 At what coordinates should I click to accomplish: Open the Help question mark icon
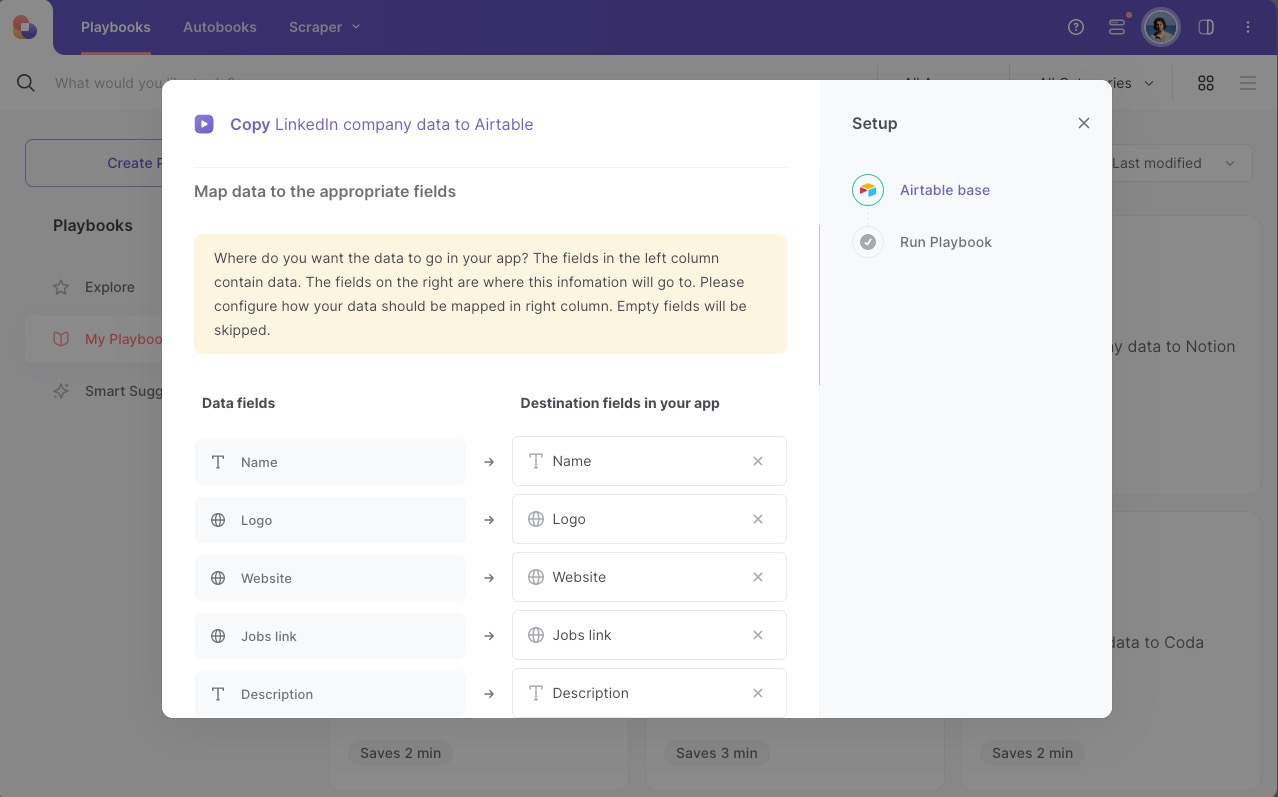coord(1076,27)
